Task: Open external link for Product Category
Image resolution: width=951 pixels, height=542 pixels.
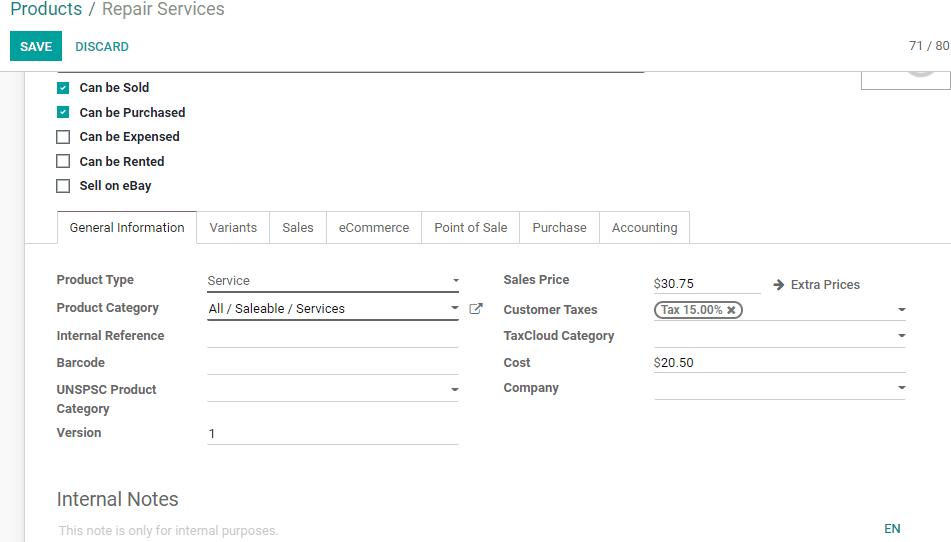Action: 476,309
